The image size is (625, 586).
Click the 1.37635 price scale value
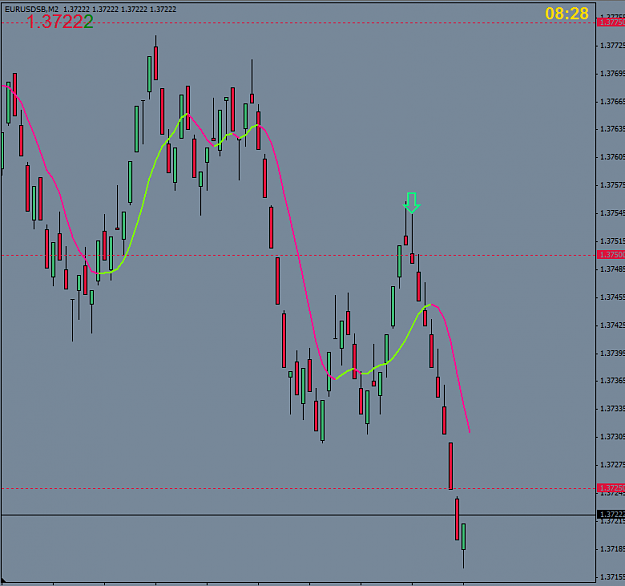coord(612,129)
